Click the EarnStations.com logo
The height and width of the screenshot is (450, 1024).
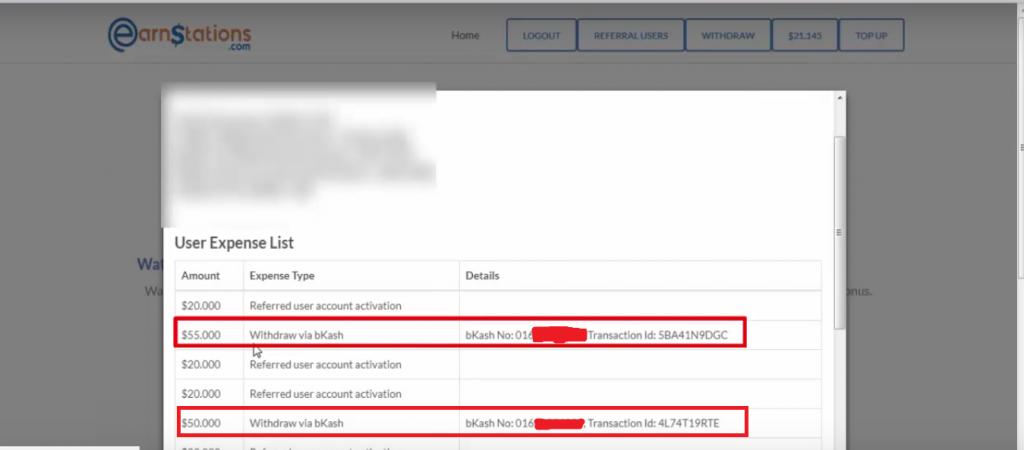click(178, 34)
